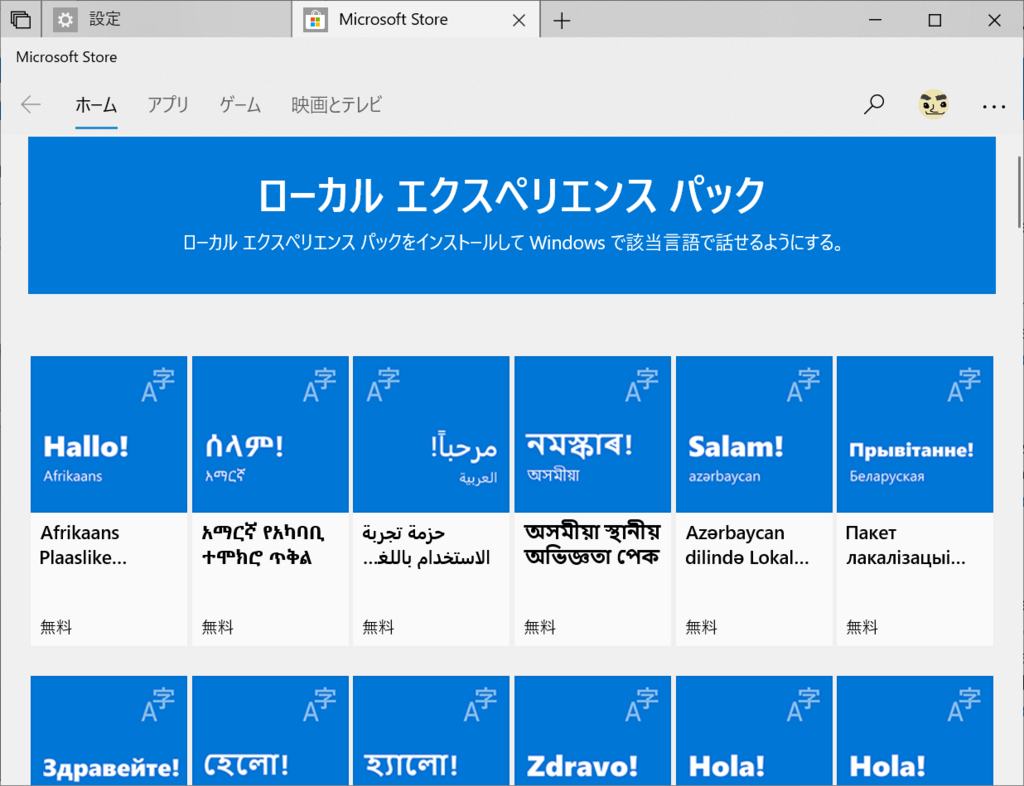Image resolution: width=1024 pixels, height=786 pixels.
Task: Open the হ্যালো! language tile
Action: pyautogui.click(x=431, y=731)
